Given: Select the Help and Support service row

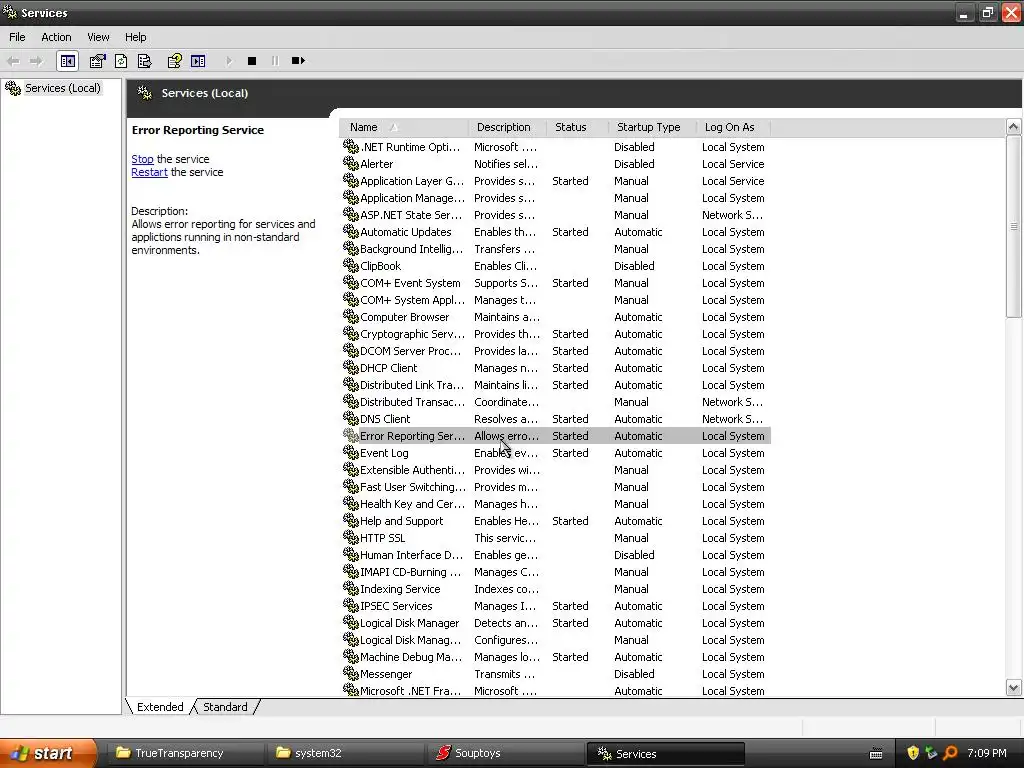Looking at the screenshot, I should click(x=556, y=520).
